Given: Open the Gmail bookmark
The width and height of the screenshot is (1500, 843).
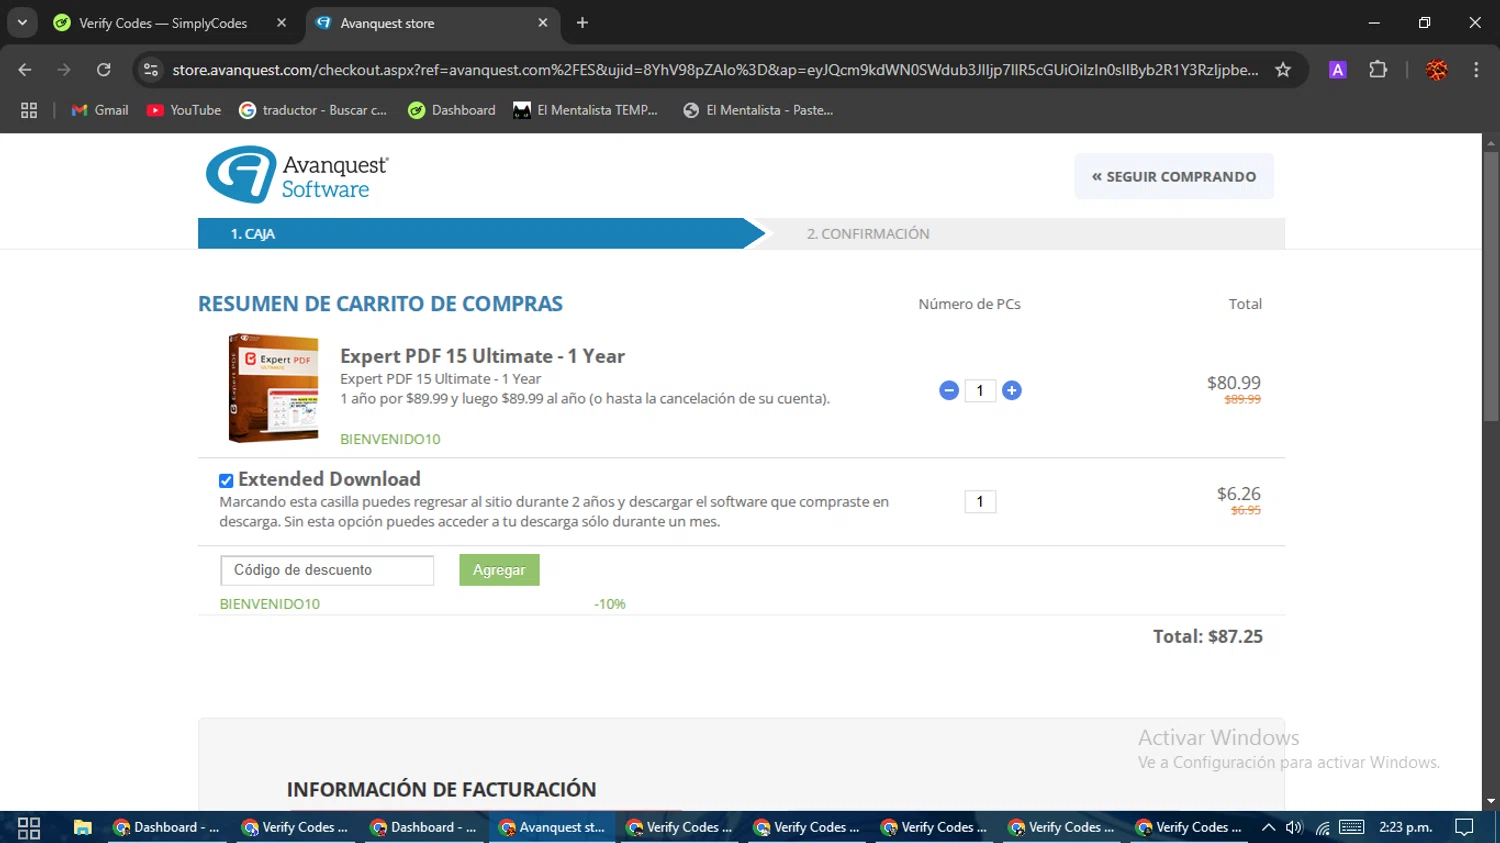Looking at the screenshot, I should point(100,110).
